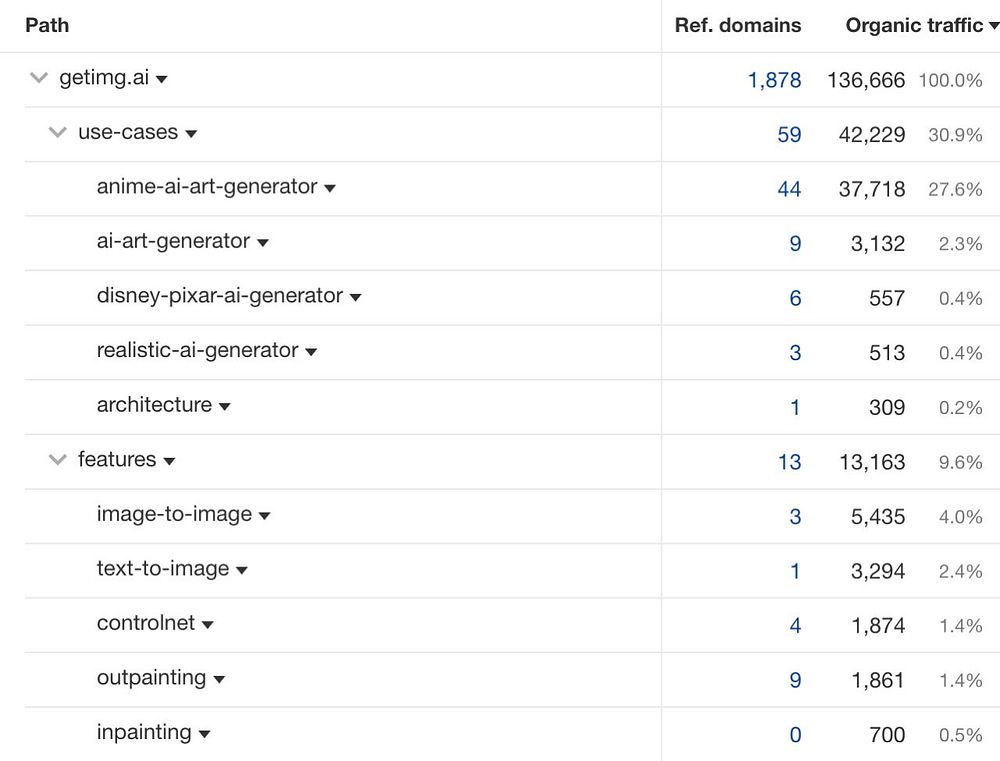1000x761 pixels.
Task: Select the controlnet path row
Action: [x=146, y=623]
